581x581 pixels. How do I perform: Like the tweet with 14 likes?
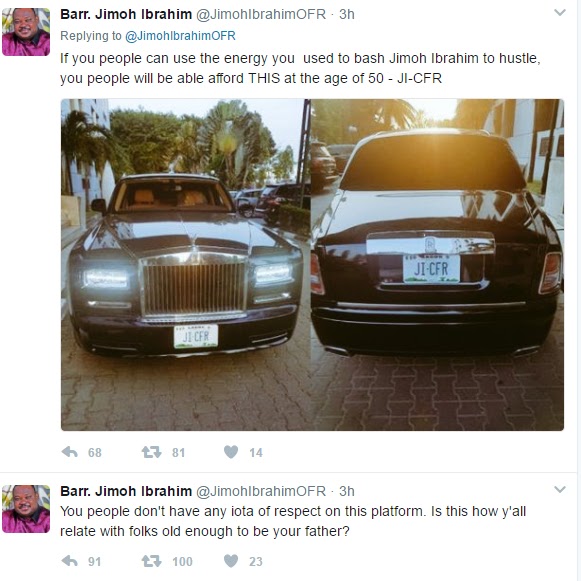(x=231, y=452)
